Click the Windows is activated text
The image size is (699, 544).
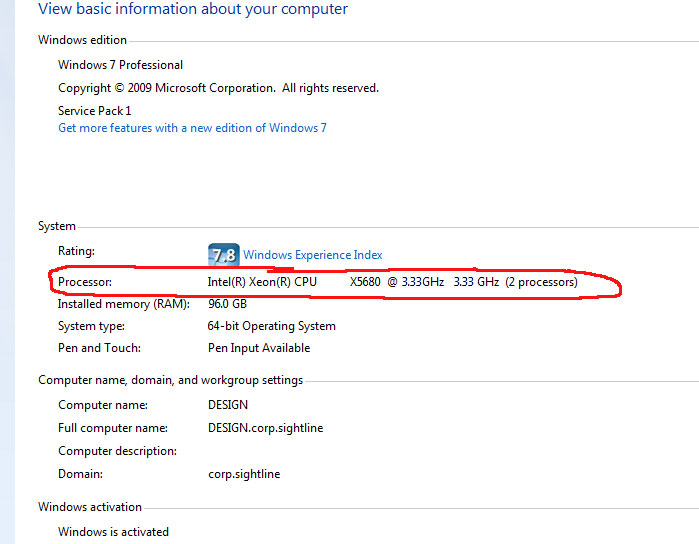tap(113, 532)
